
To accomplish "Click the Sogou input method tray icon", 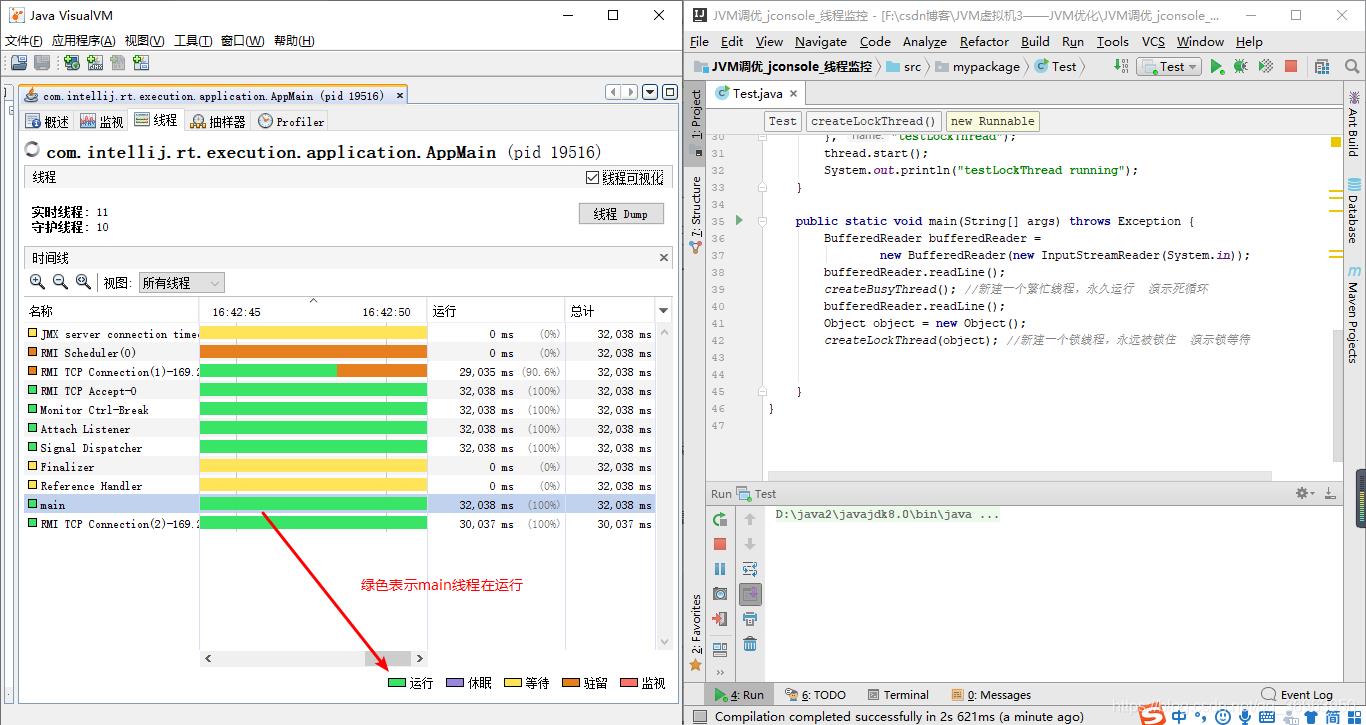I will coord(1153,715).
